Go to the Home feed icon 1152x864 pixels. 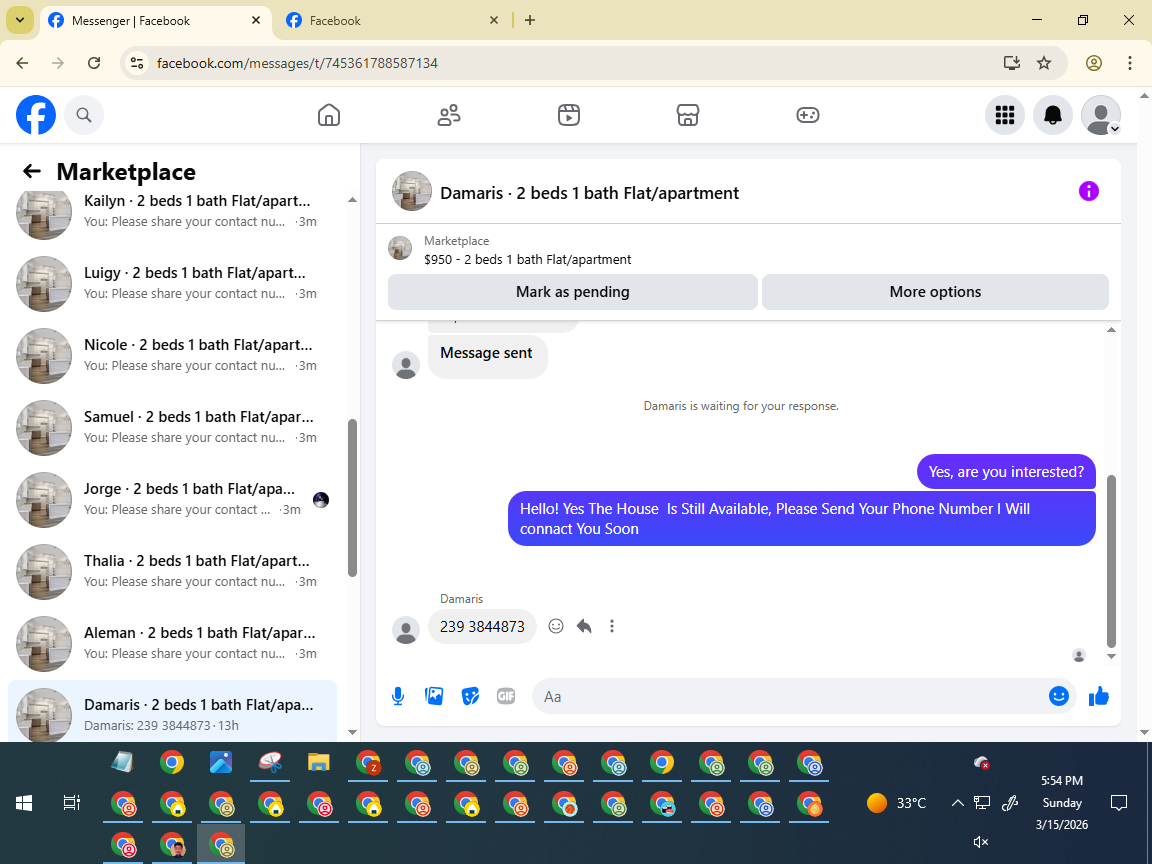click(328, 115)
